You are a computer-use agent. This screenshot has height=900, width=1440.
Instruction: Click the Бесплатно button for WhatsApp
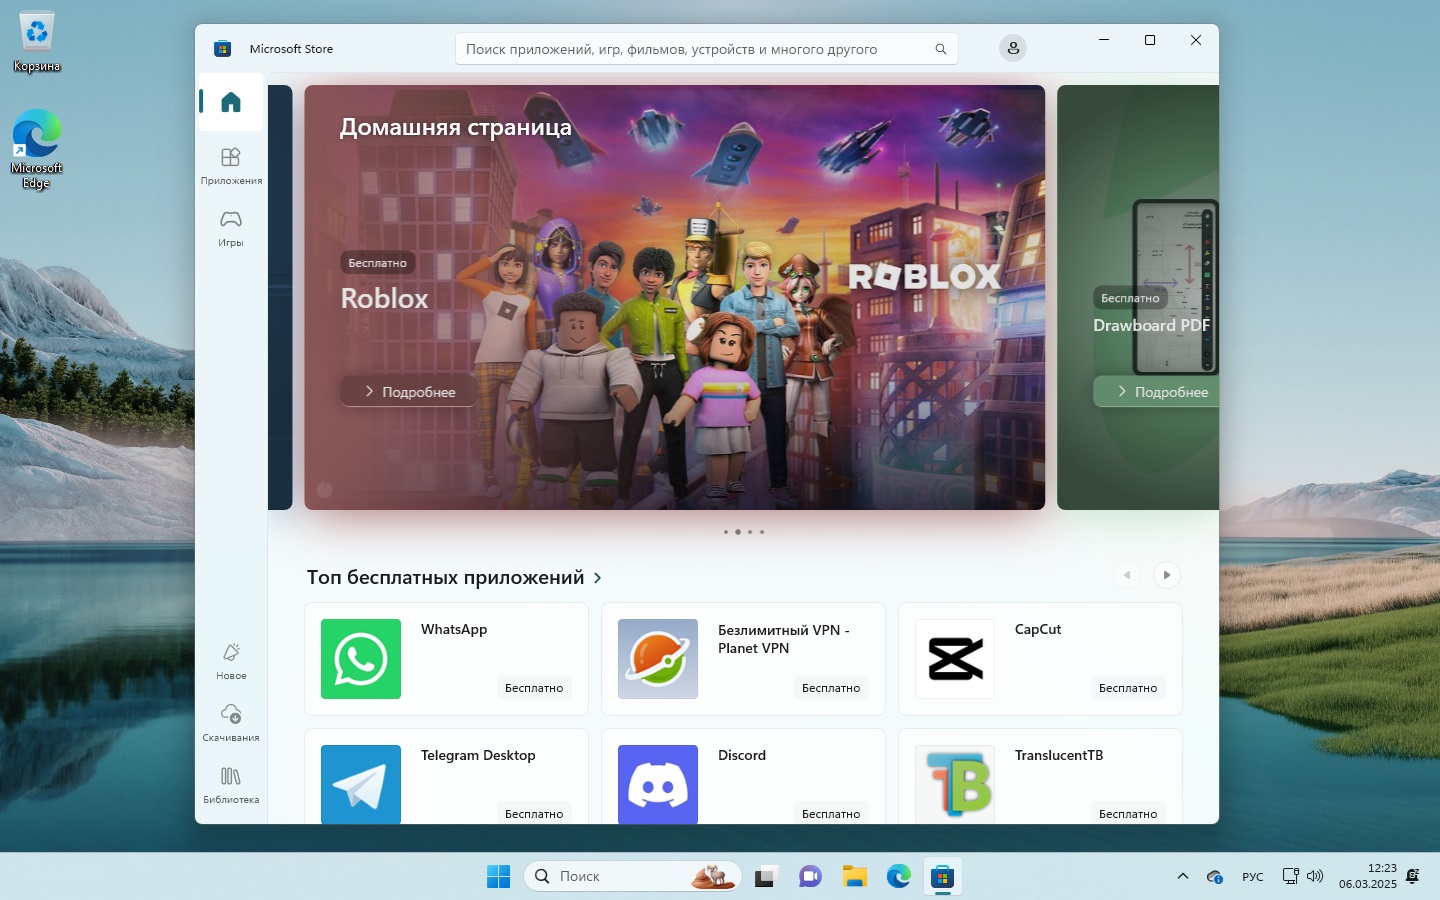[x=534, y=688]
